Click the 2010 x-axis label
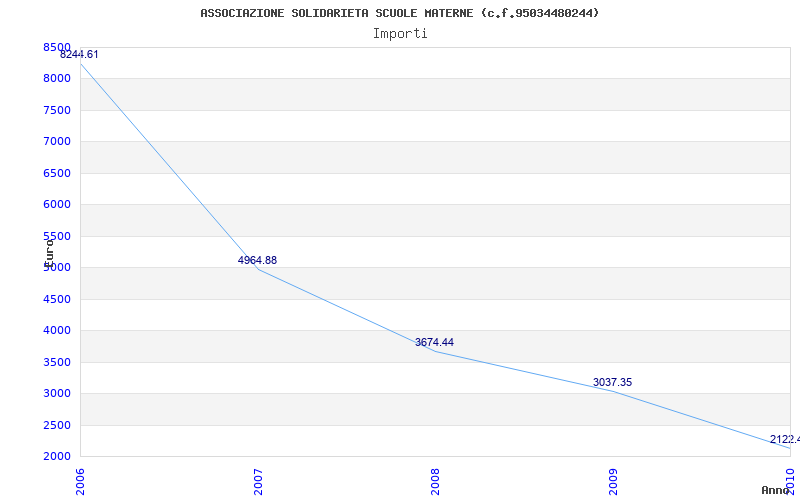Screen dimensions: 800x500 790,482
